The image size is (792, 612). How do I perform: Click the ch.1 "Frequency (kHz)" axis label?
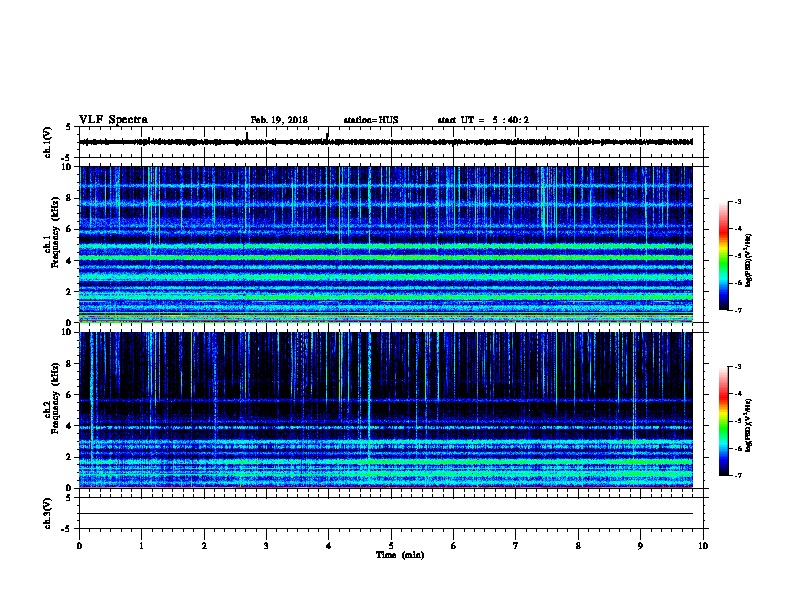pos(55,232)
